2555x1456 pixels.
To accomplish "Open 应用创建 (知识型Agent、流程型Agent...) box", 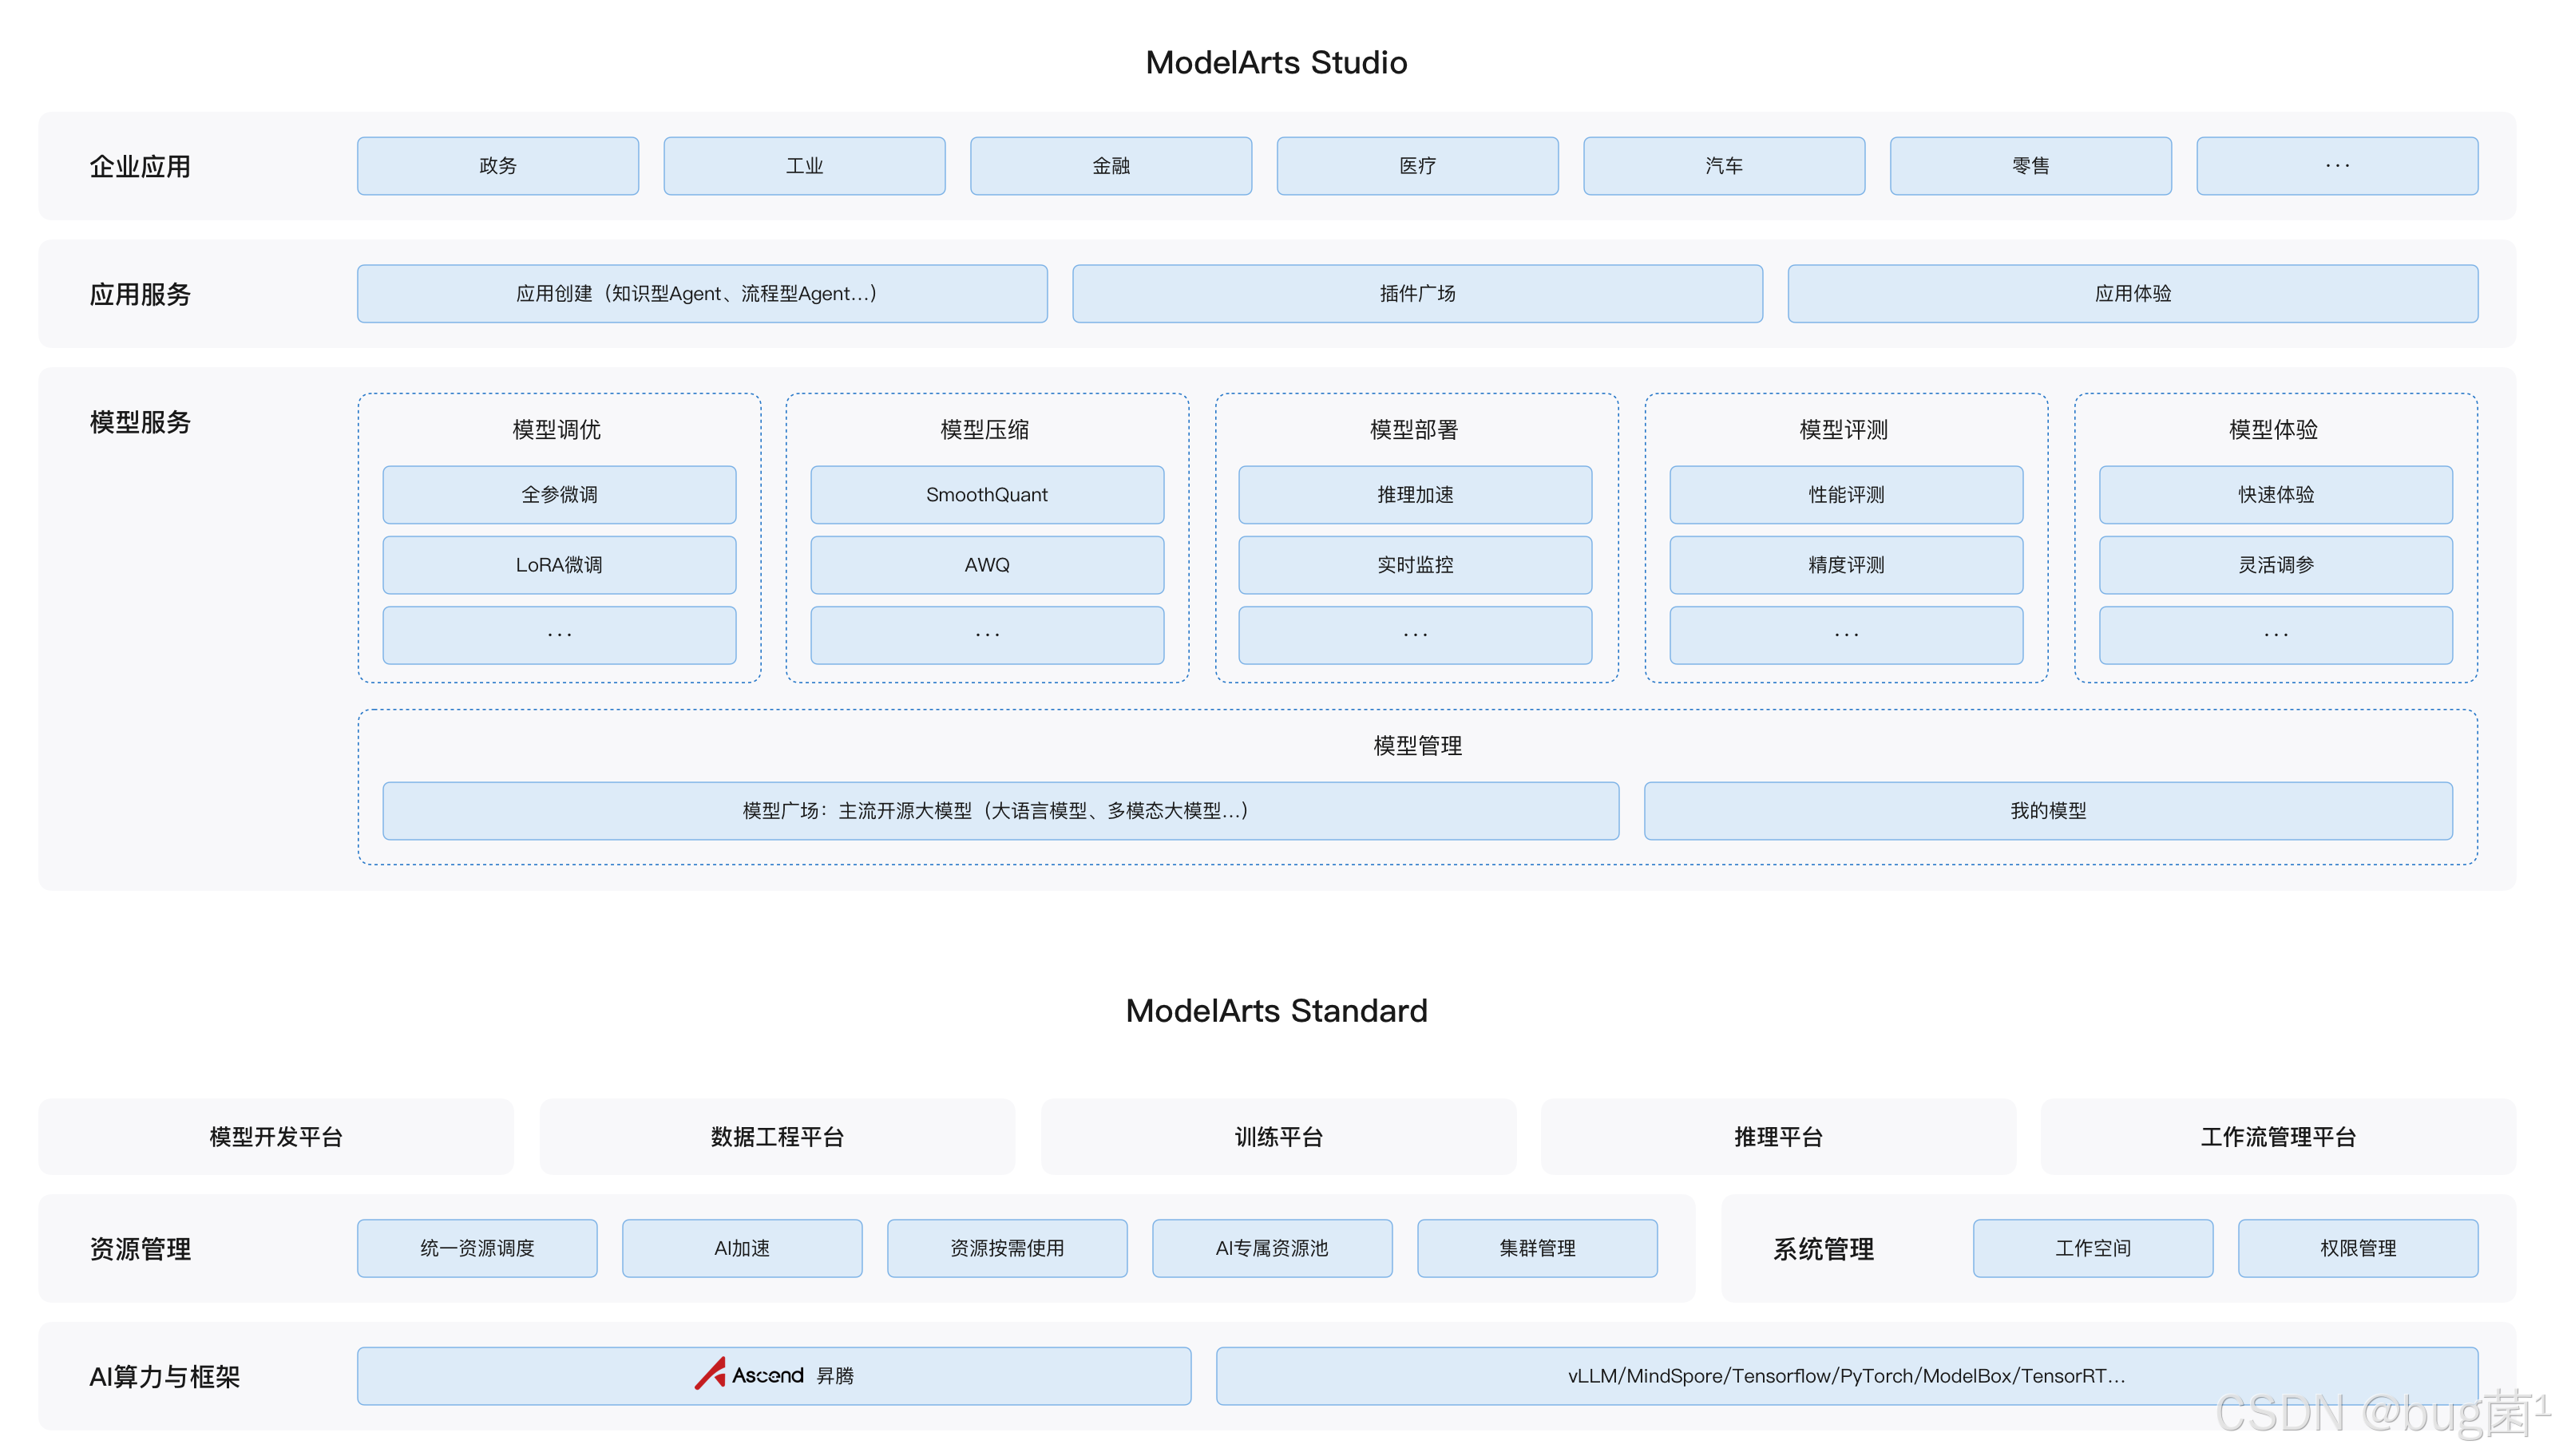I will 702,293.
